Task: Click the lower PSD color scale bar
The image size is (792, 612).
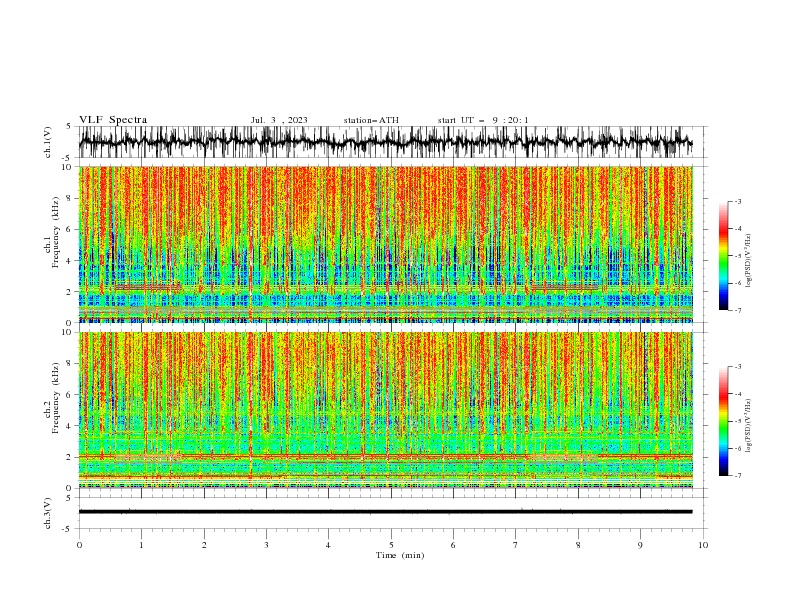Action: coord(723,421)
